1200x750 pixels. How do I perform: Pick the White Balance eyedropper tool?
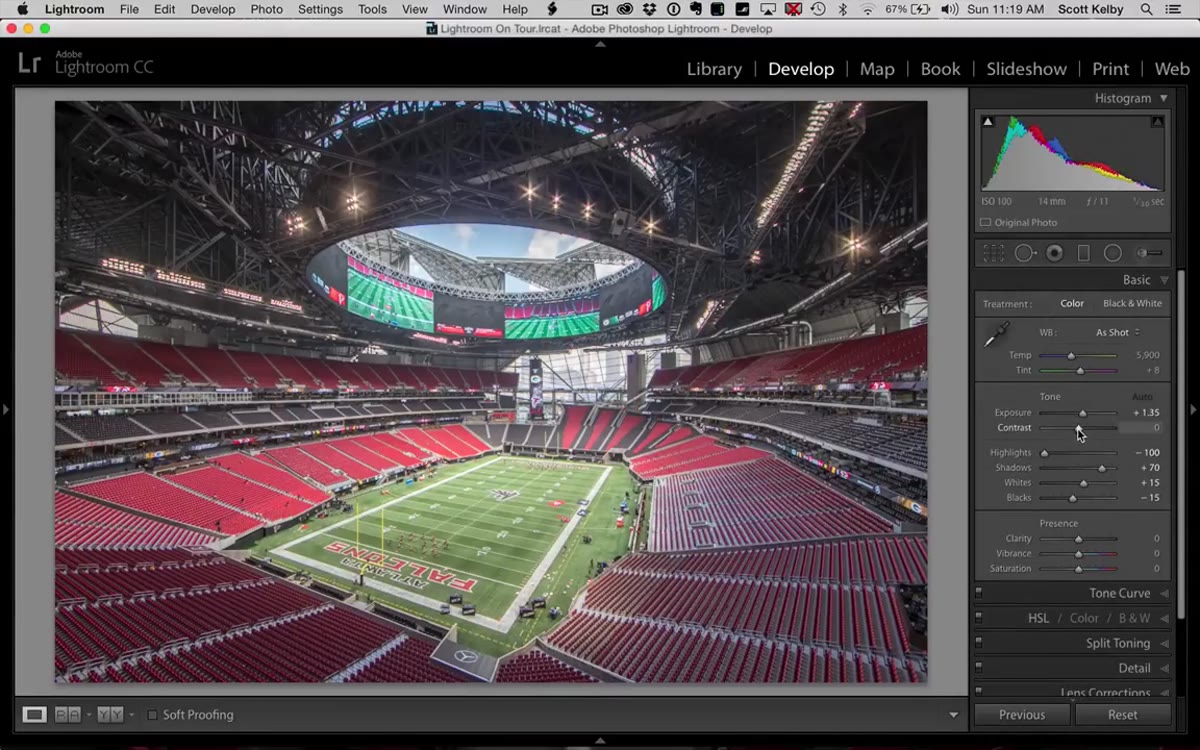995,336
